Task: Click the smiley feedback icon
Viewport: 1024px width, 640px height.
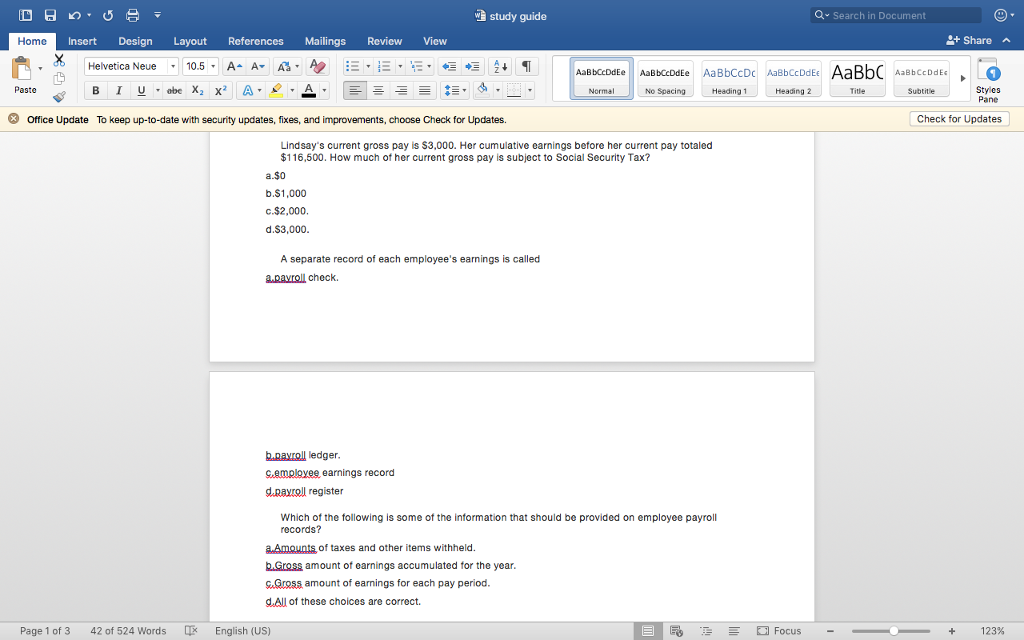Action: point(1000,15)
